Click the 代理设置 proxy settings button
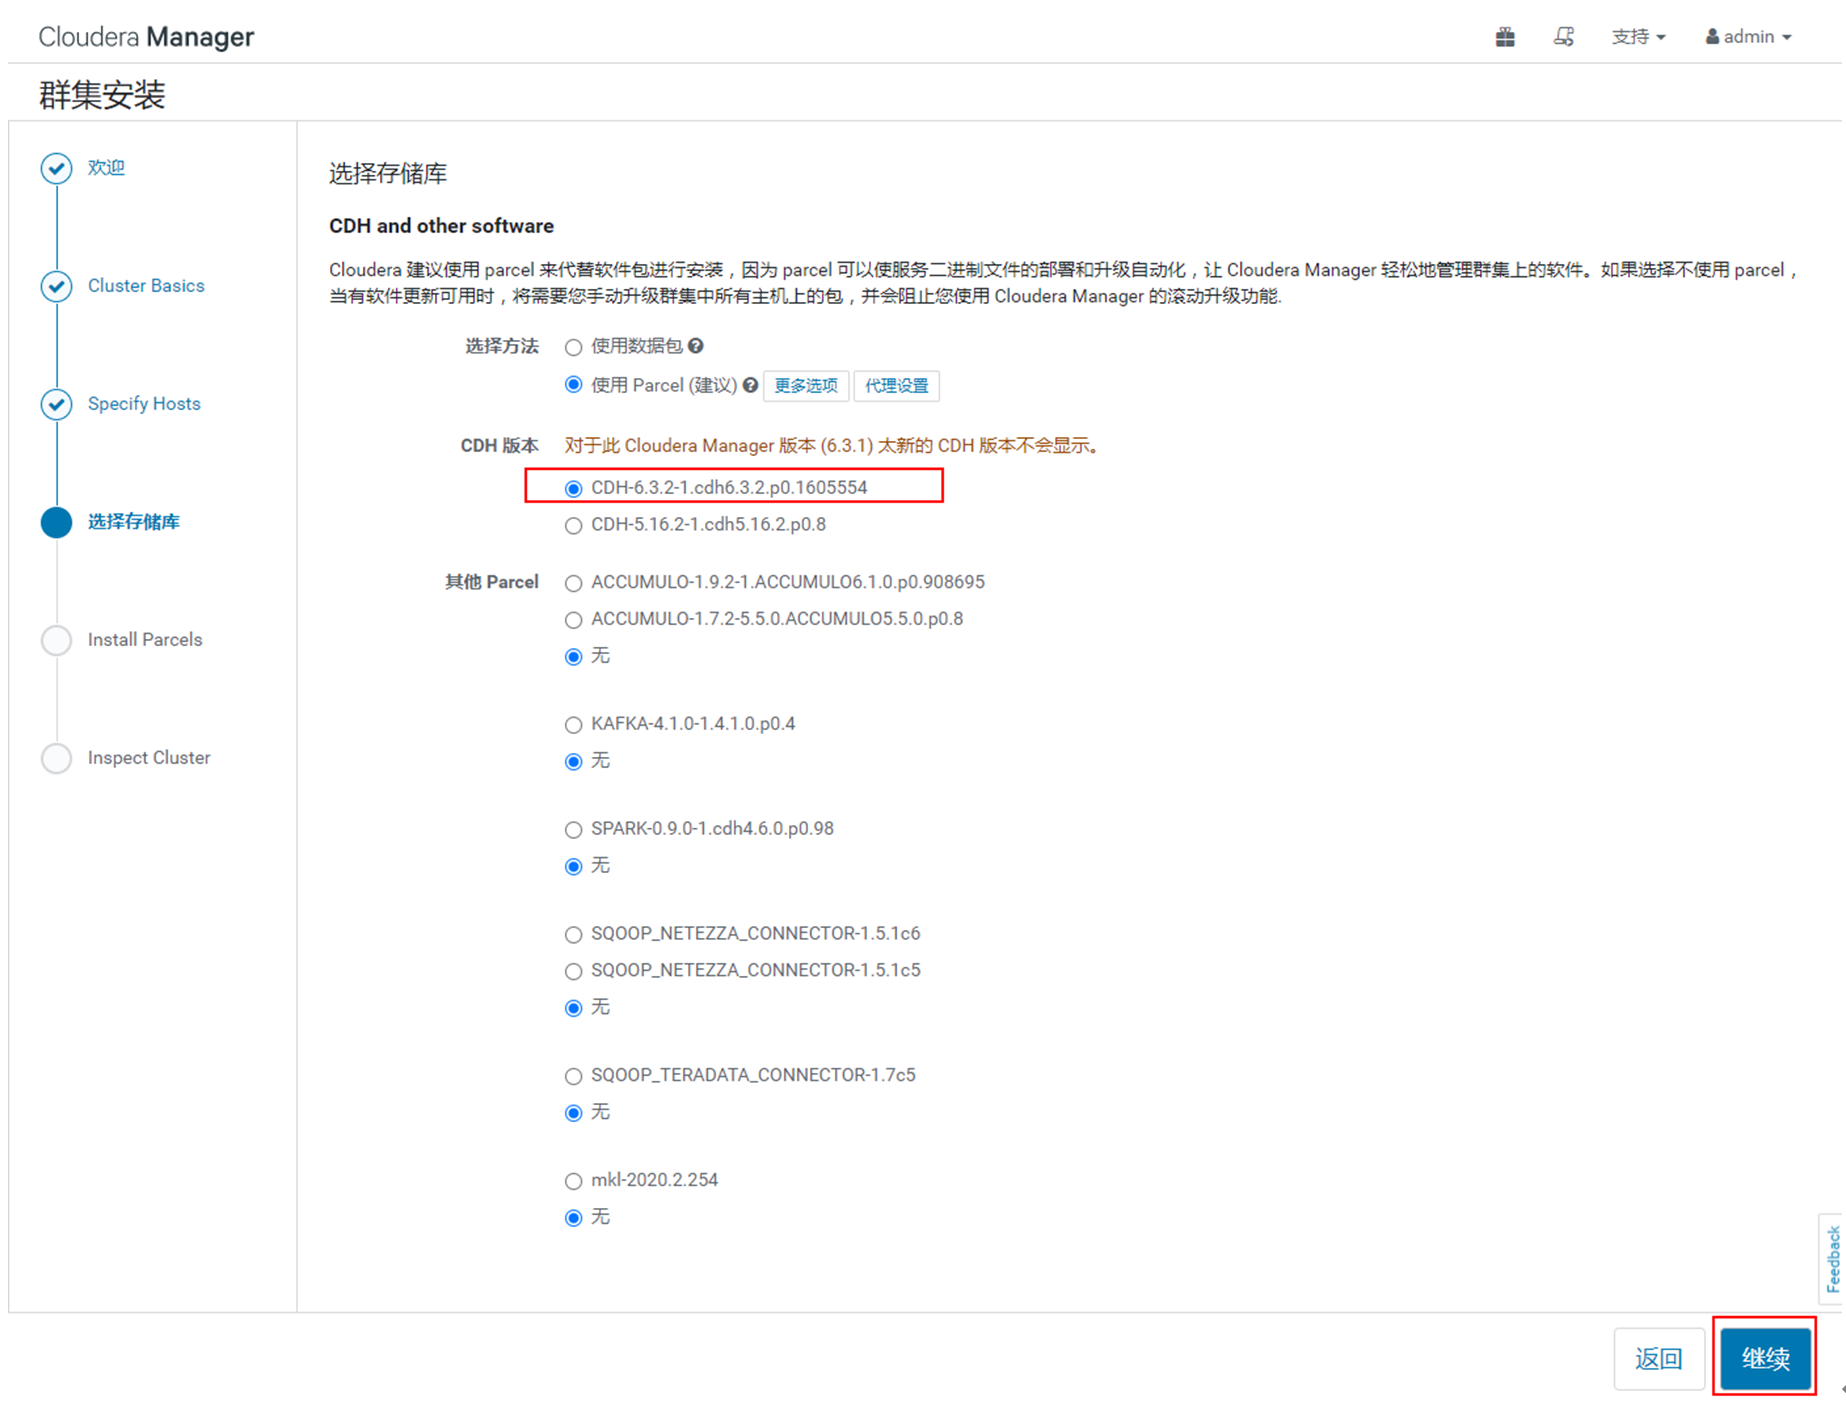1846x1425 pixels. (896, 386)
